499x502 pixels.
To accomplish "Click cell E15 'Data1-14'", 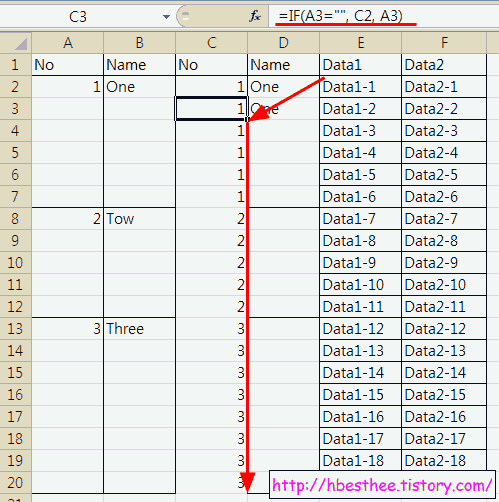I will [361, 373].
